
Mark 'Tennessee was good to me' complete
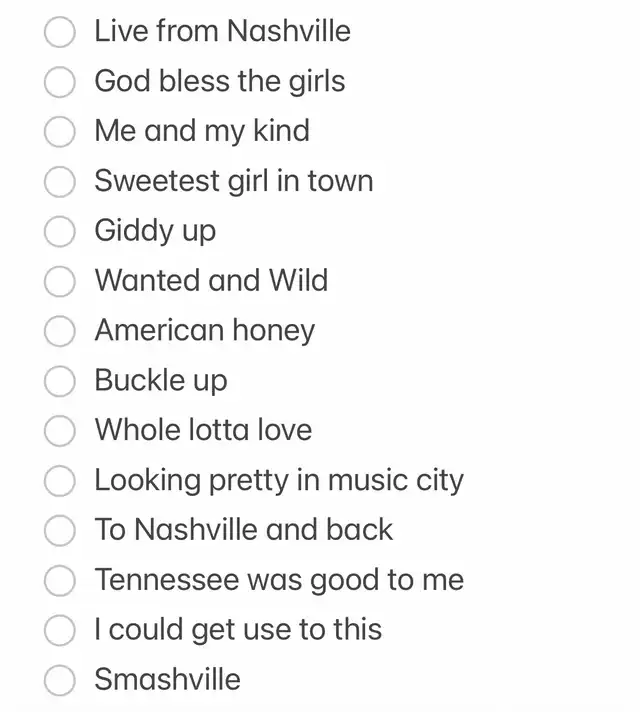(60, 581)
